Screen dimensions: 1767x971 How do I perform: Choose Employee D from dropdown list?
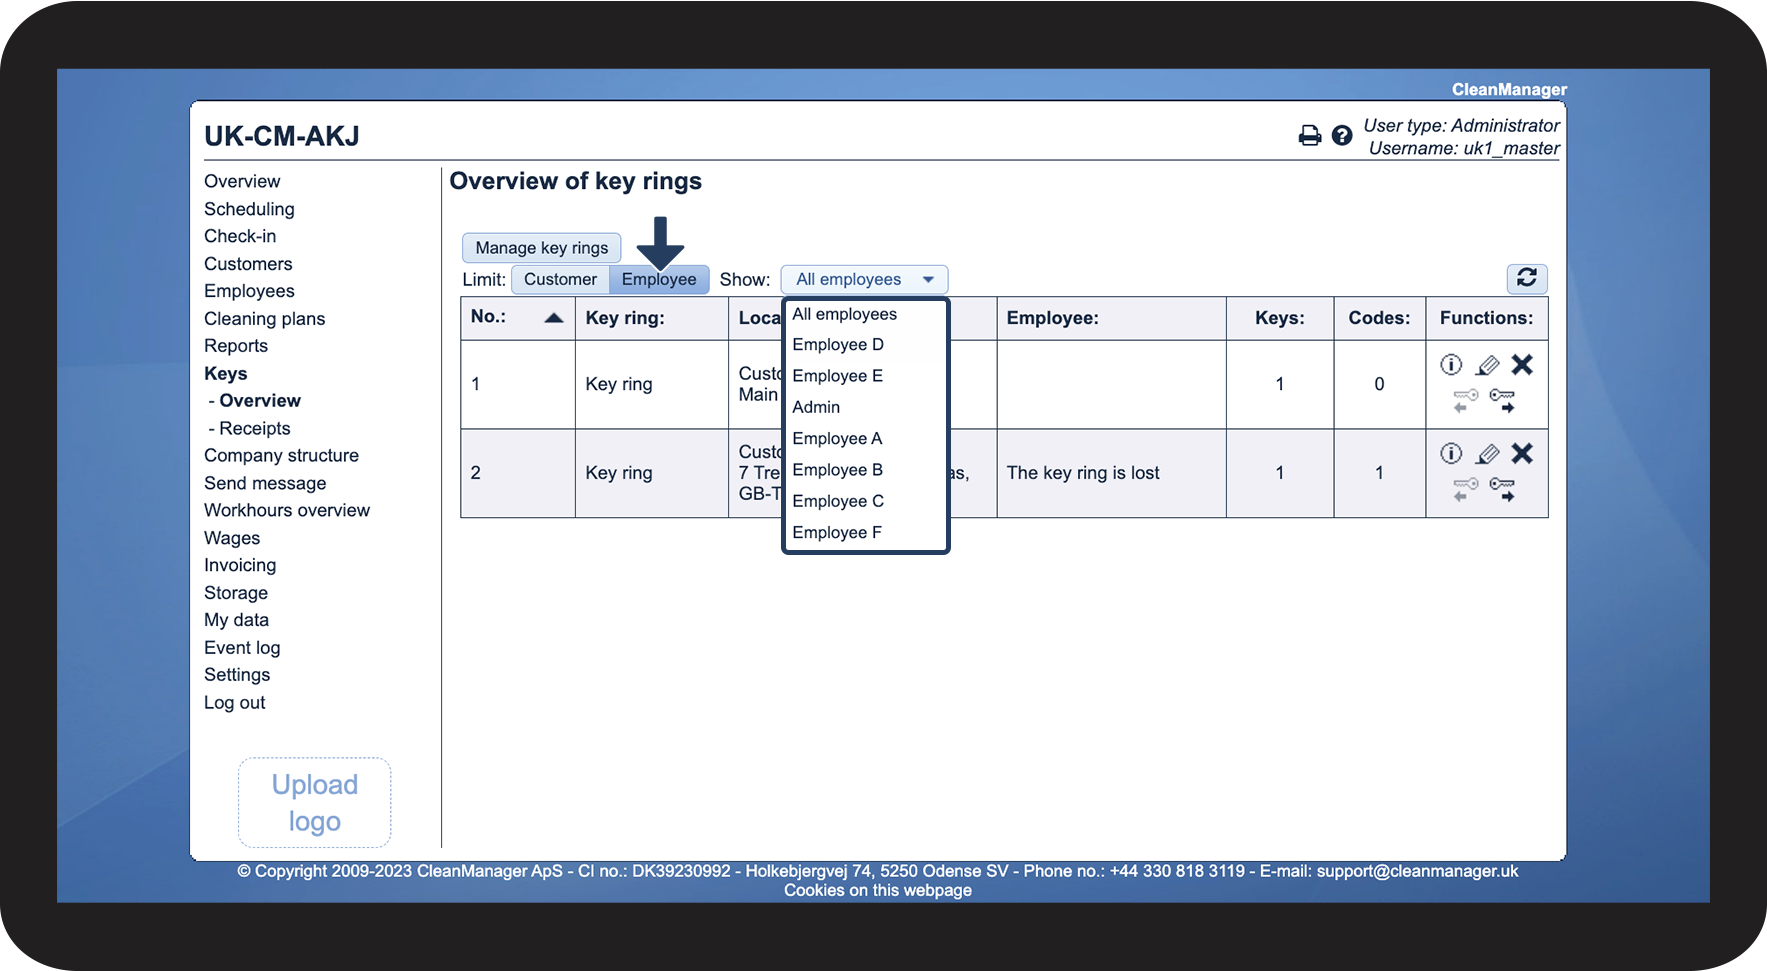(838, 345)
